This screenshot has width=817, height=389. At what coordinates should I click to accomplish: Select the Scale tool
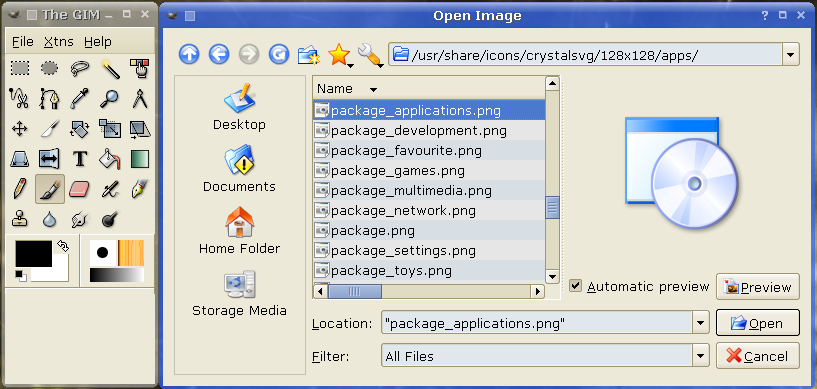pos(110,129)
